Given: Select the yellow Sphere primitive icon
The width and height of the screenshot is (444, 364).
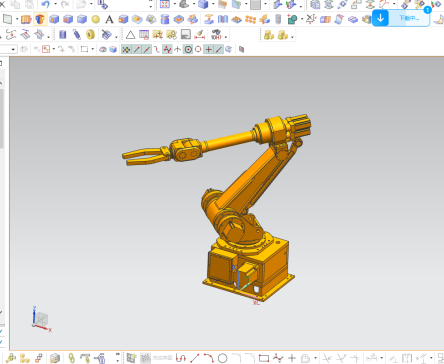Looking at the screenshot, I should pos(96,19).
